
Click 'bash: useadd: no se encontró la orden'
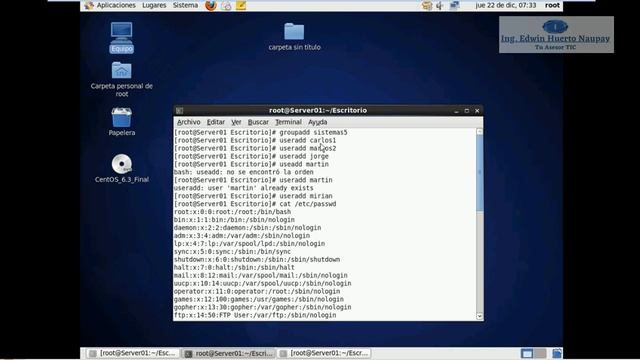244,172
